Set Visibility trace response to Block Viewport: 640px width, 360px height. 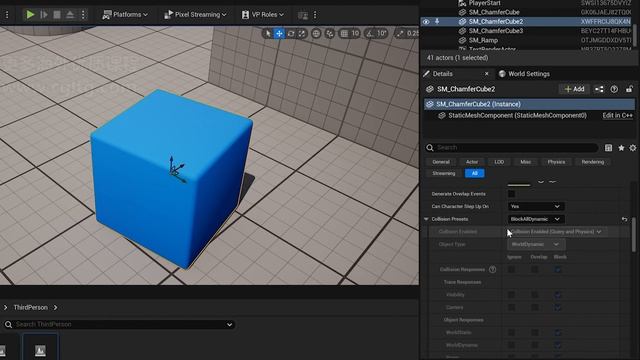[558, 295]
